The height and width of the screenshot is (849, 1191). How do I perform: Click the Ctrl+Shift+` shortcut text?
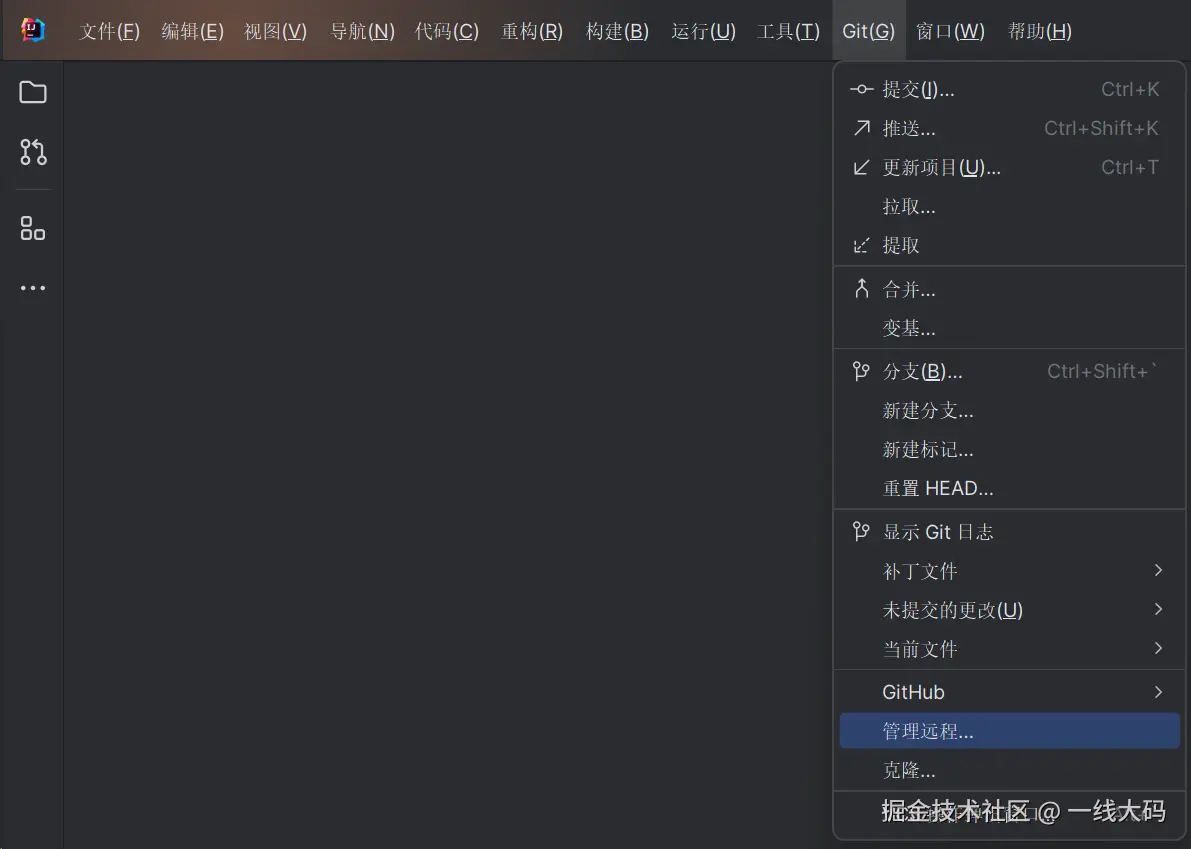[x=1102, y=371]
